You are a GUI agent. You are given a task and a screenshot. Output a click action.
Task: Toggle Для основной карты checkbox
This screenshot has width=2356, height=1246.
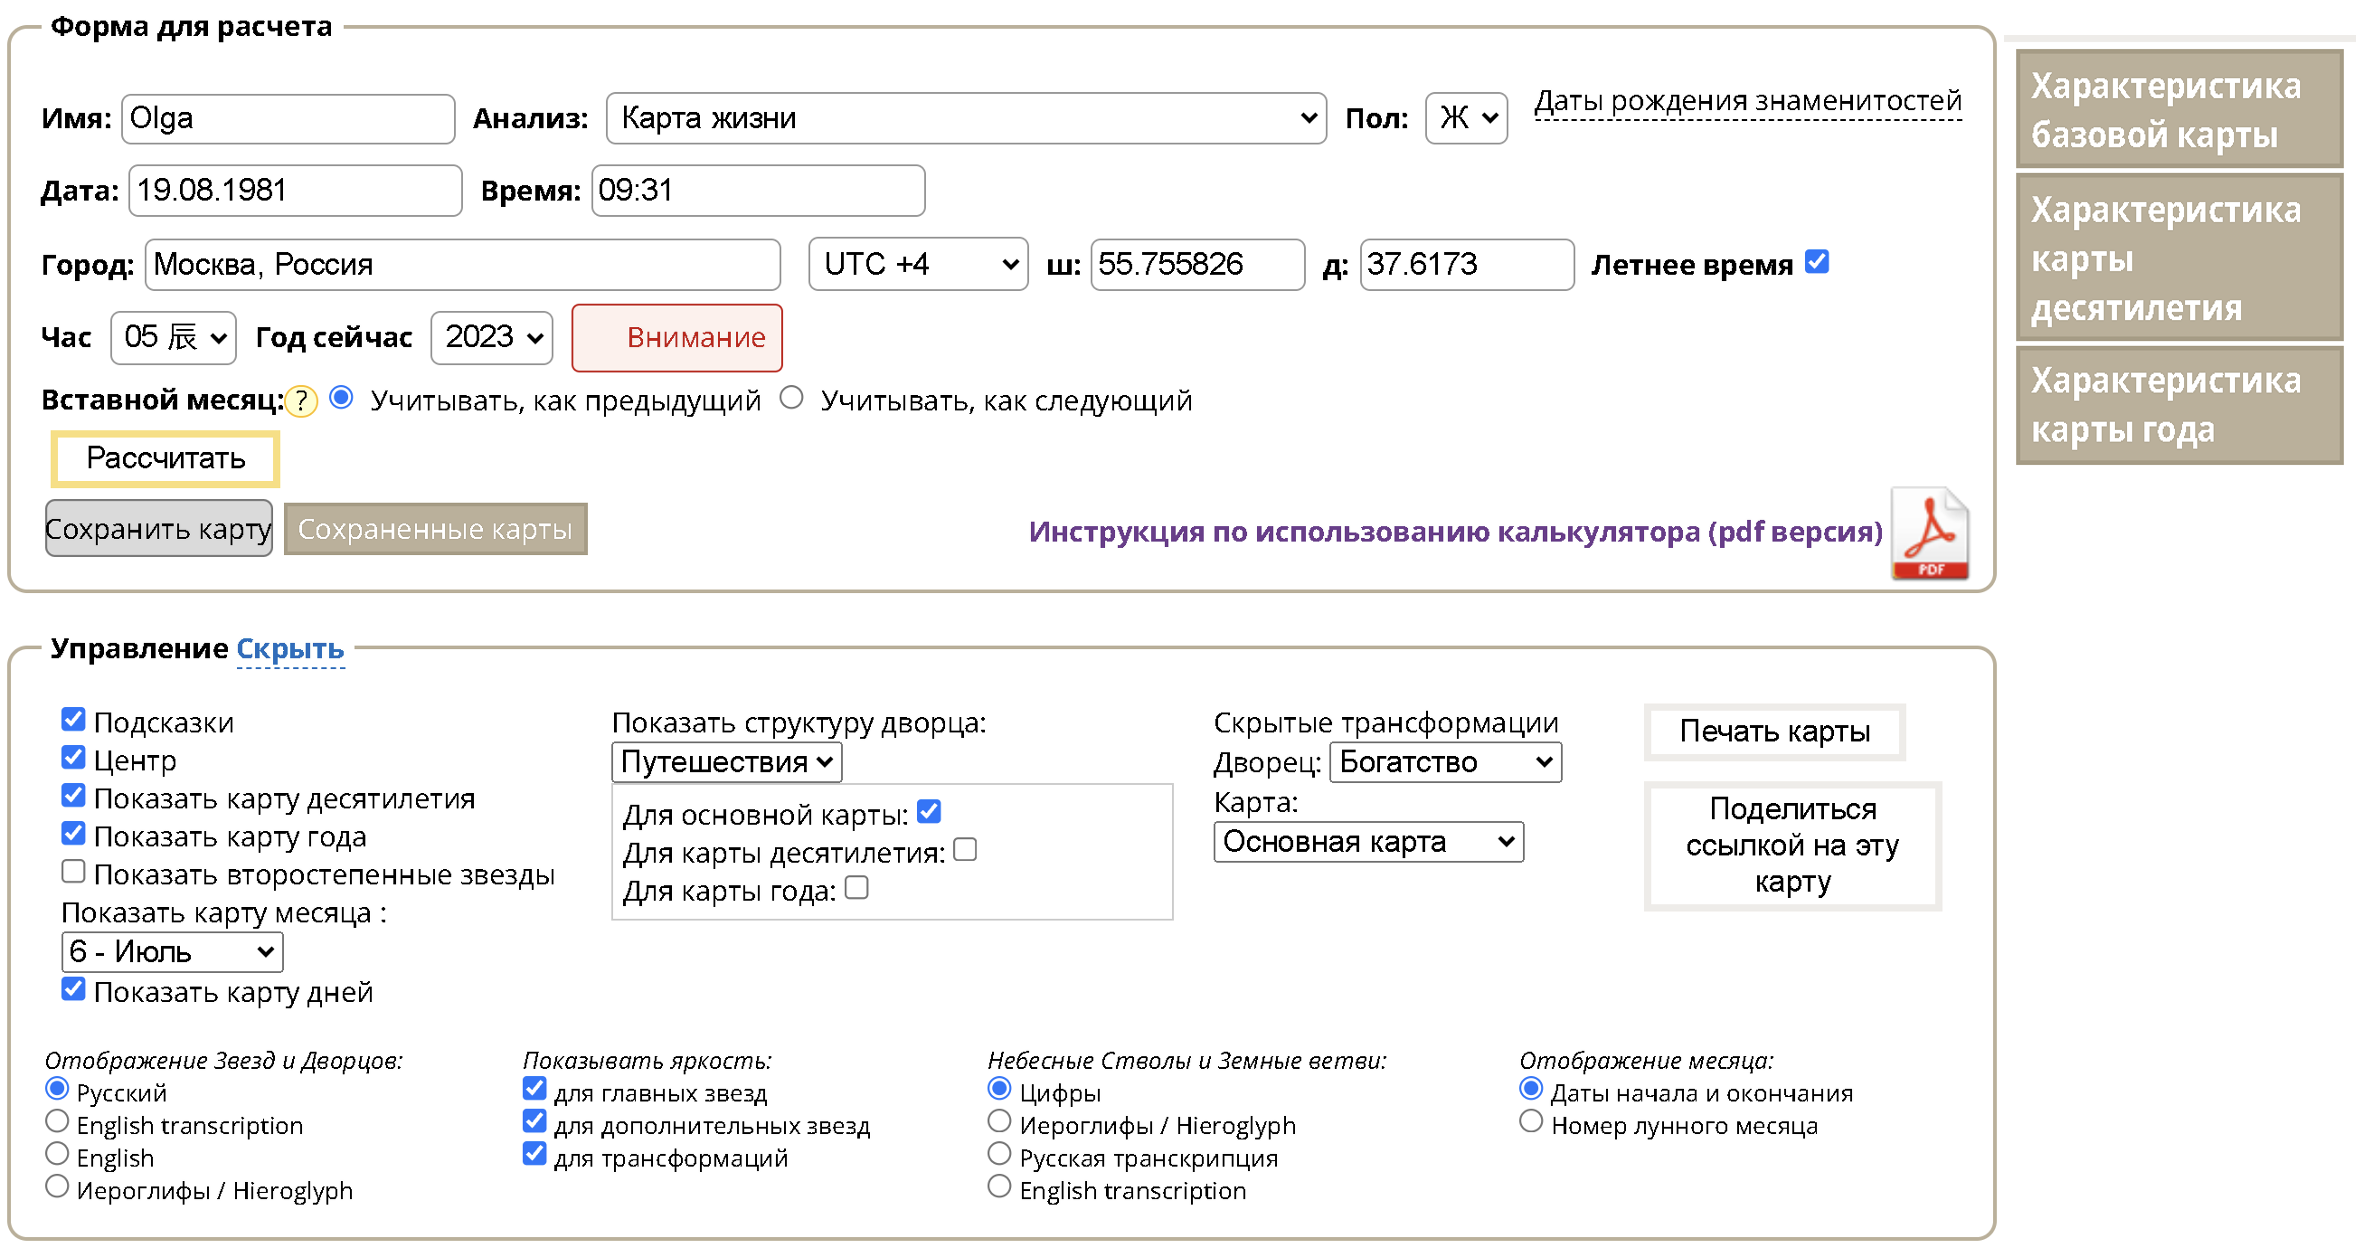(x=929, y=811)
